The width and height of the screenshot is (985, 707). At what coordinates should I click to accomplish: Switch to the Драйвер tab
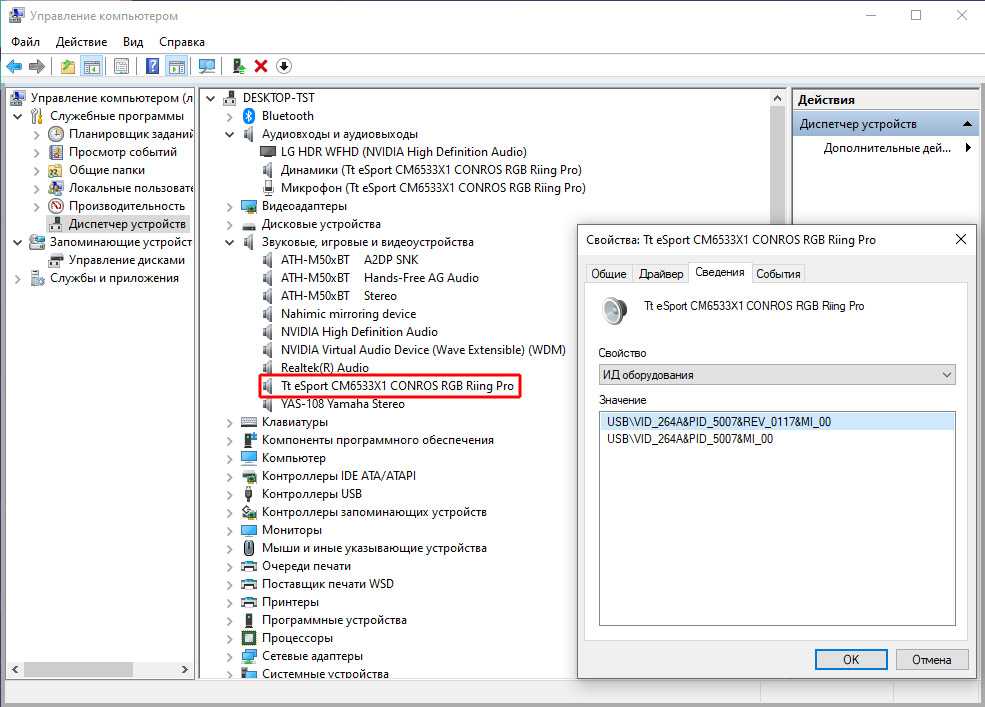click(661, 273)
